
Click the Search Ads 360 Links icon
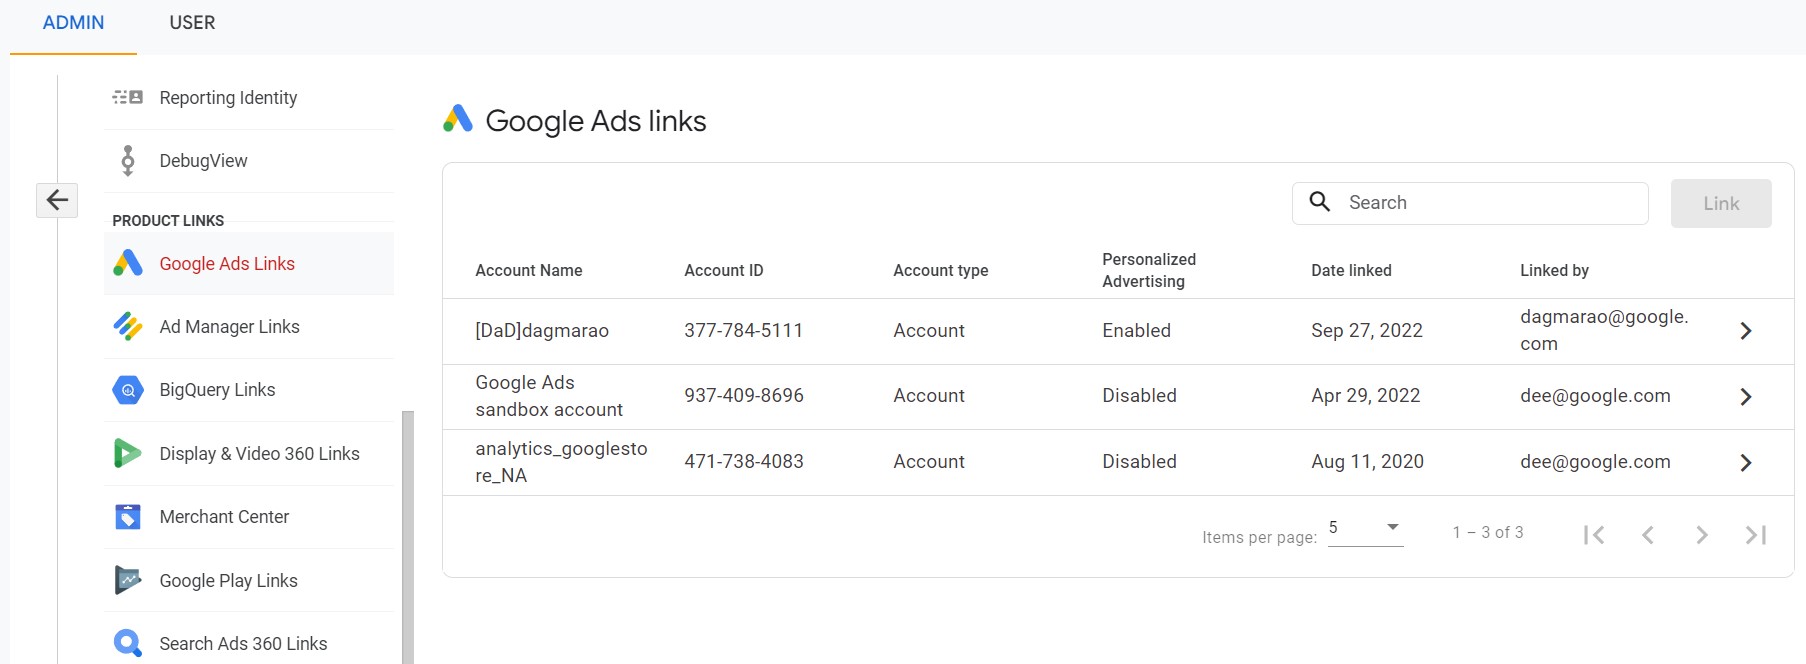click(x=127, y=643)
